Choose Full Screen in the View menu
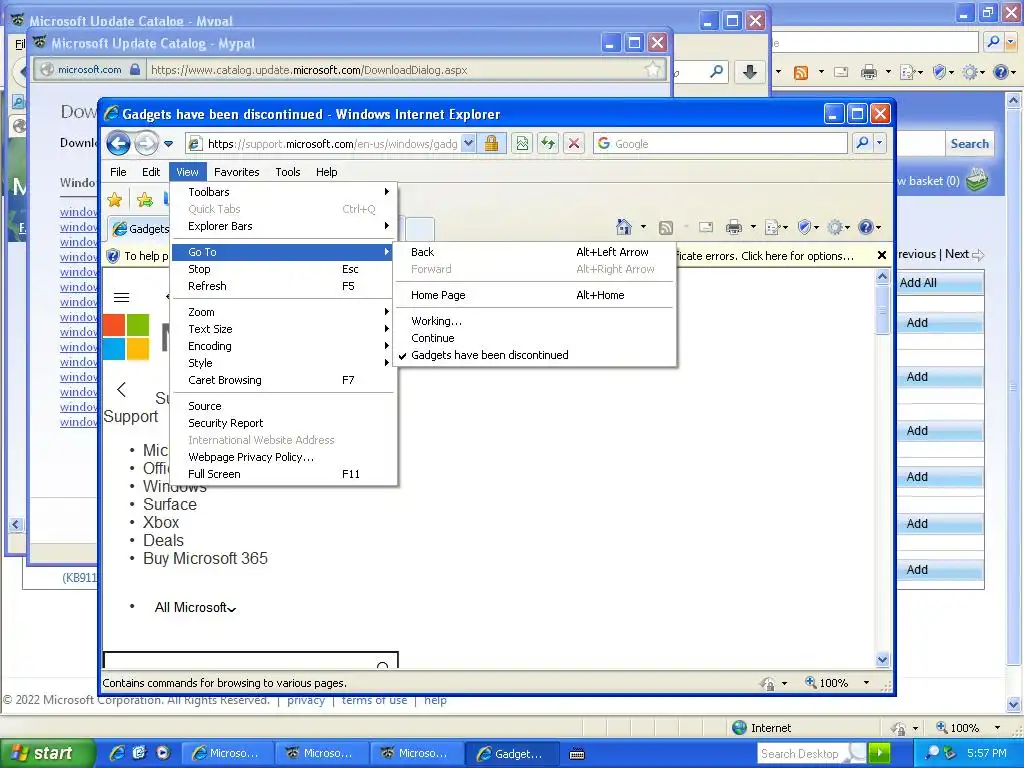The width and height of the screenshot is (1024, 768). [283, 474]
